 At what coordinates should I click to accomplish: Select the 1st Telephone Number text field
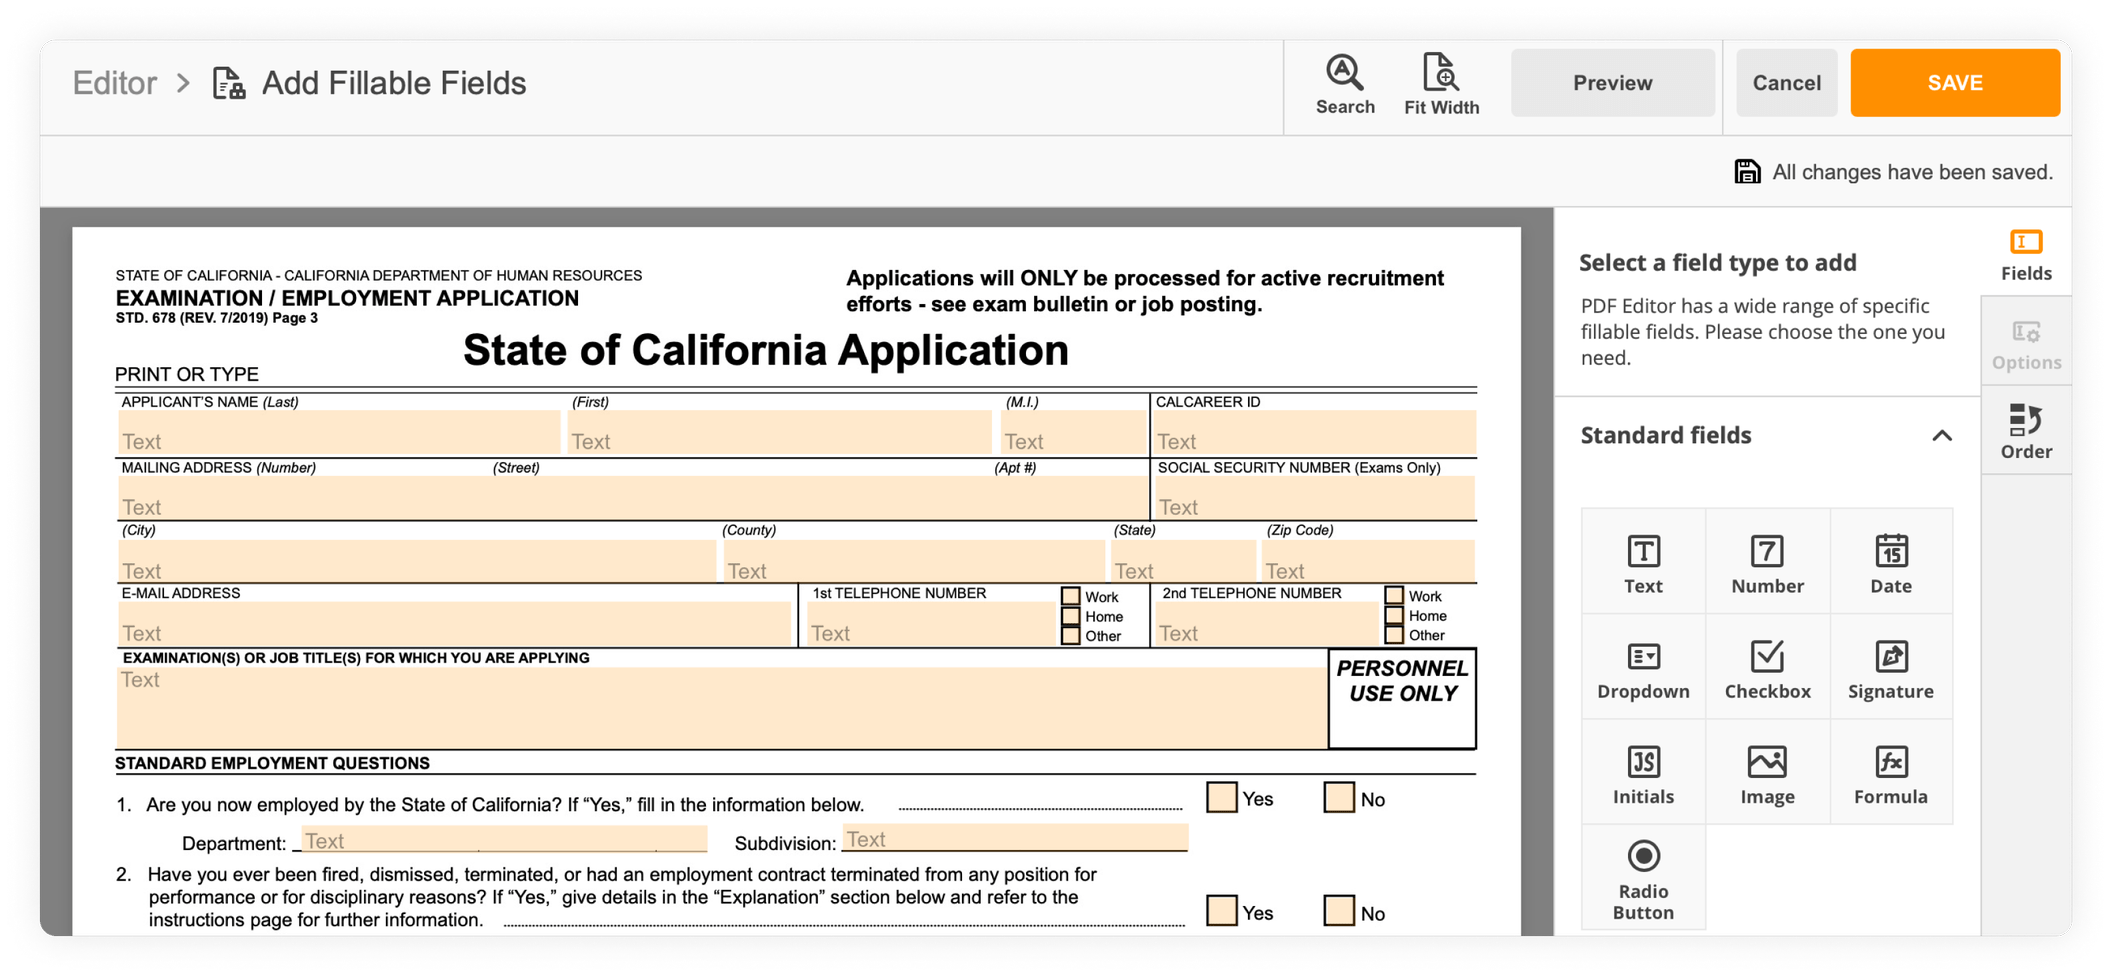931,624
